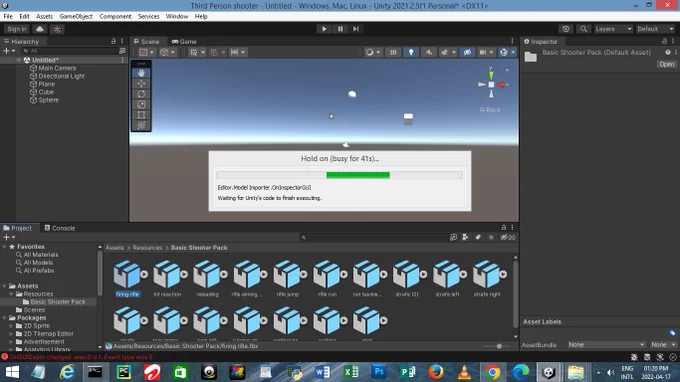Collapse the Untitled scene in Hierarchy
The height and width of the screenshot is (382, 680).
pyautogui.click(x=20, y=60)
